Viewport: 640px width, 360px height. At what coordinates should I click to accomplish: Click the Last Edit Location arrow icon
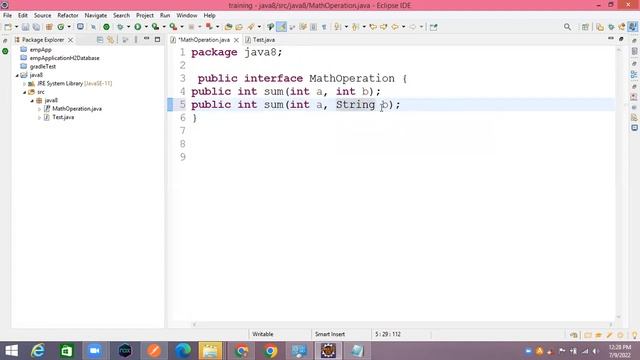tap(373, 27)
